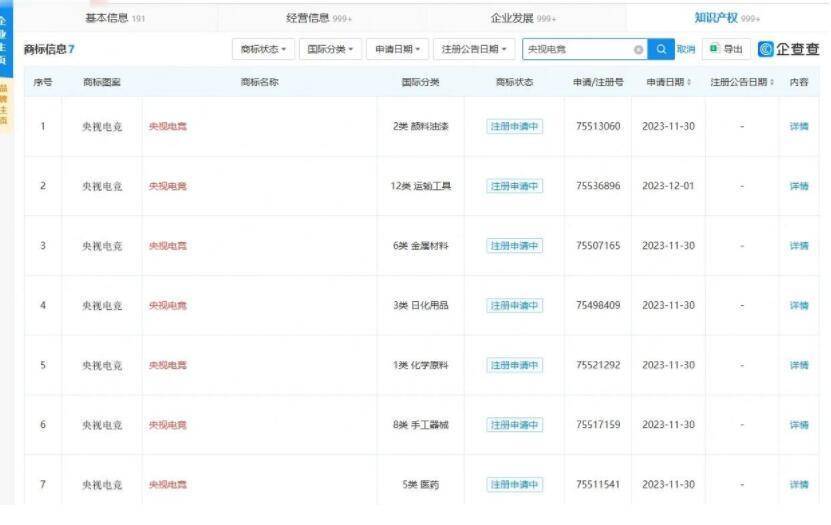Image resolution: width=831 pixels, height=525 pixels.
Task: Clear the search field with the X icon
Action: click(x=639, y=50)
